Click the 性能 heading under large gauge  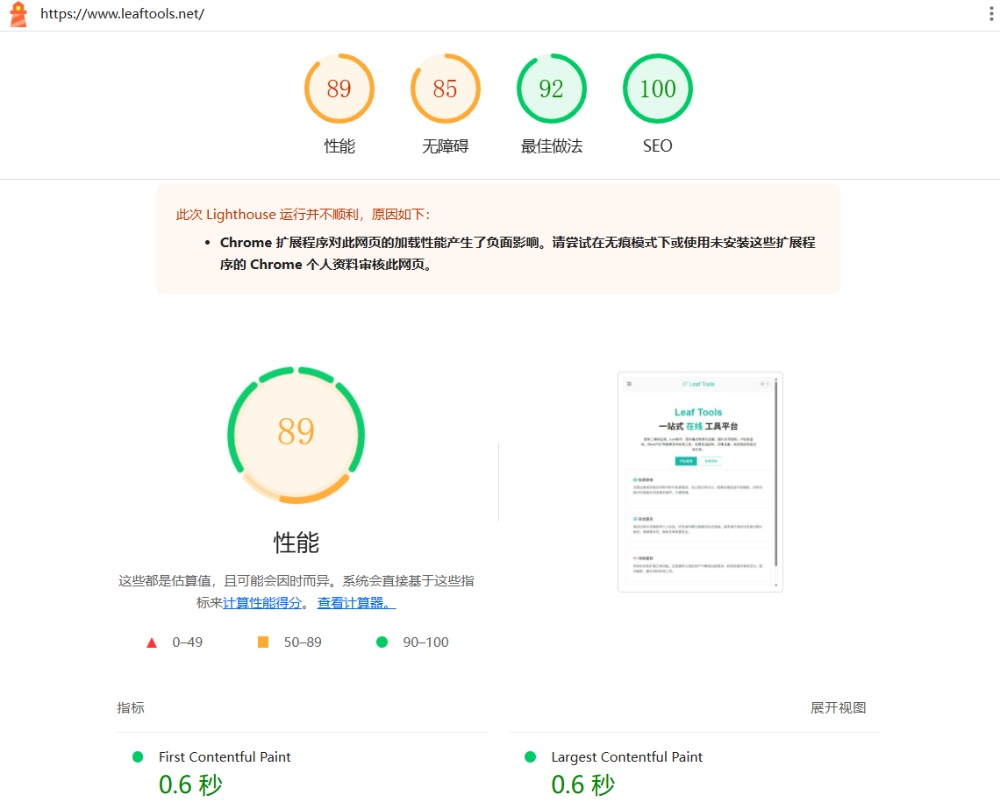point(296,543)
